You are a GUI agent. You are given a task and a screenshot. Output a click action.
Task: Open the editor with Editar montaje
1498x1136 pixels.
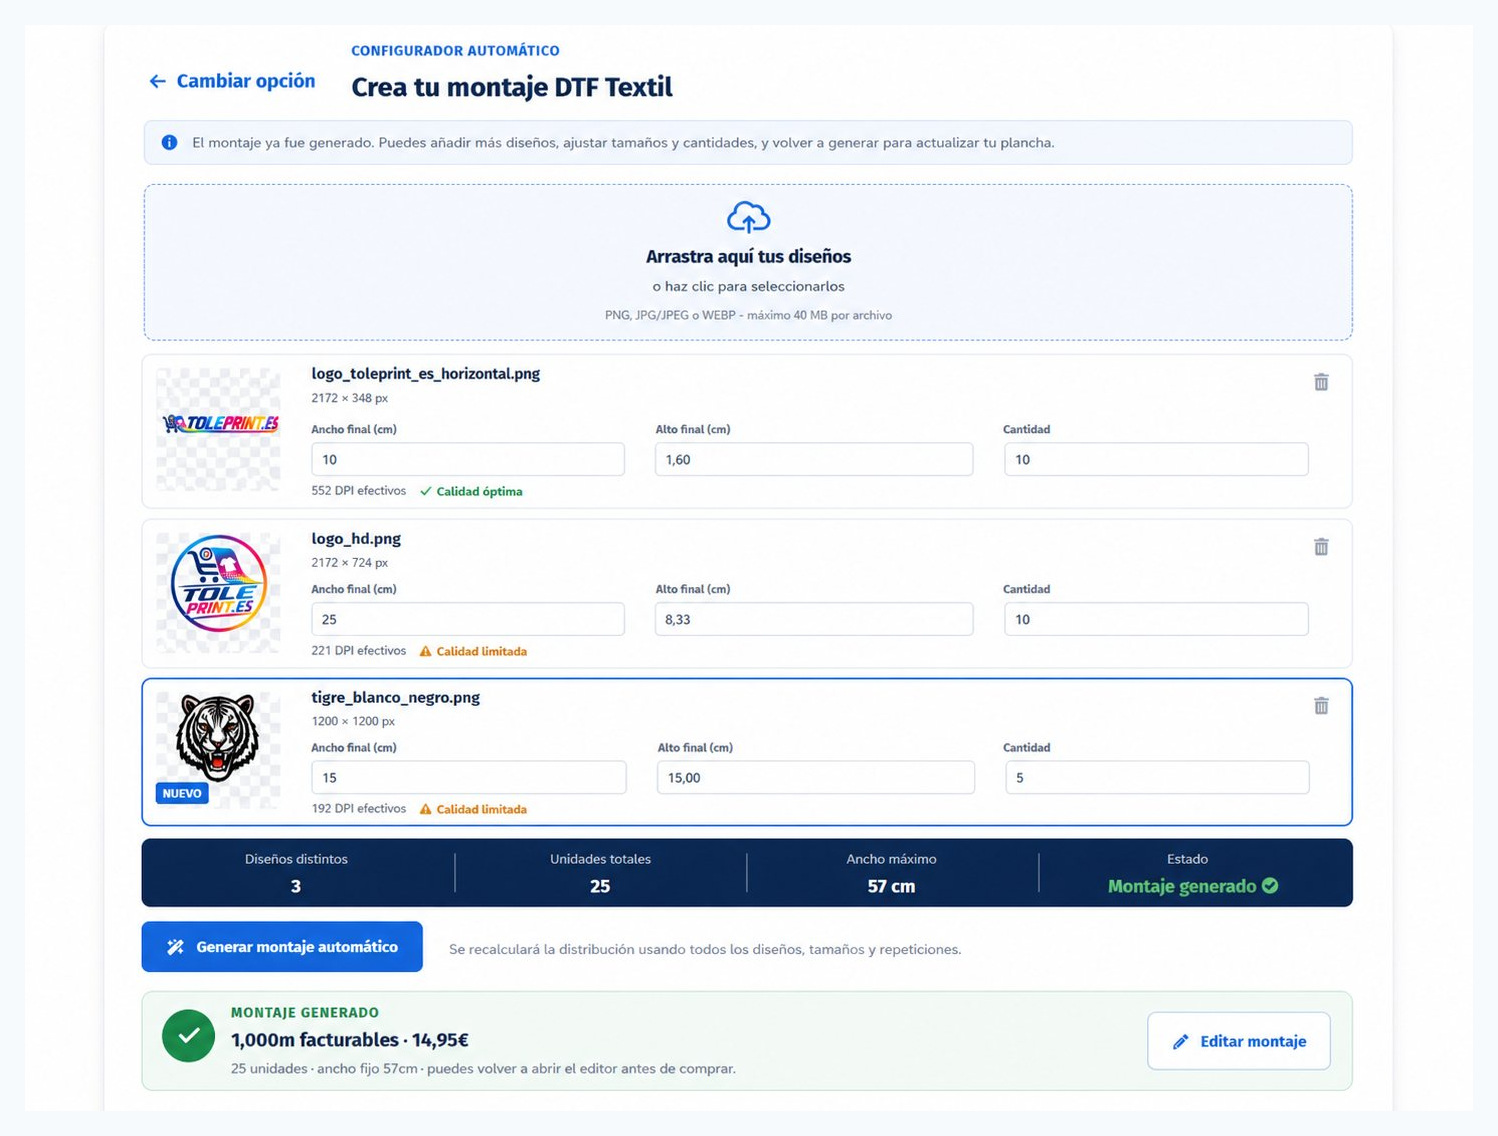[1239, 1041]
